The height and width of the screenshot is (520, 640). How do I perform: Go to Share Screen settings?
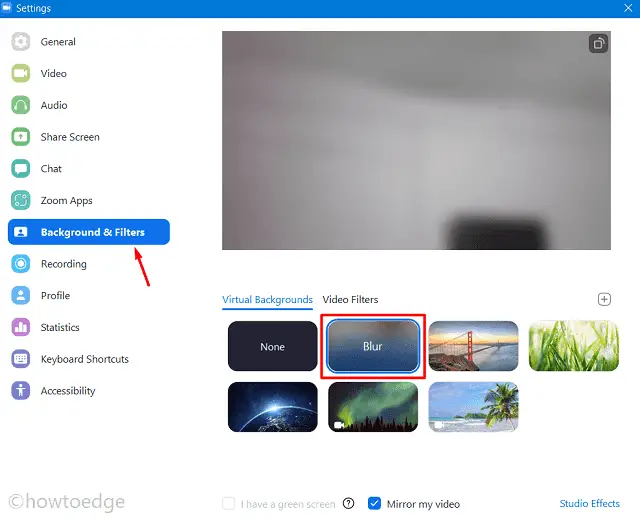(x=89, y=137)
